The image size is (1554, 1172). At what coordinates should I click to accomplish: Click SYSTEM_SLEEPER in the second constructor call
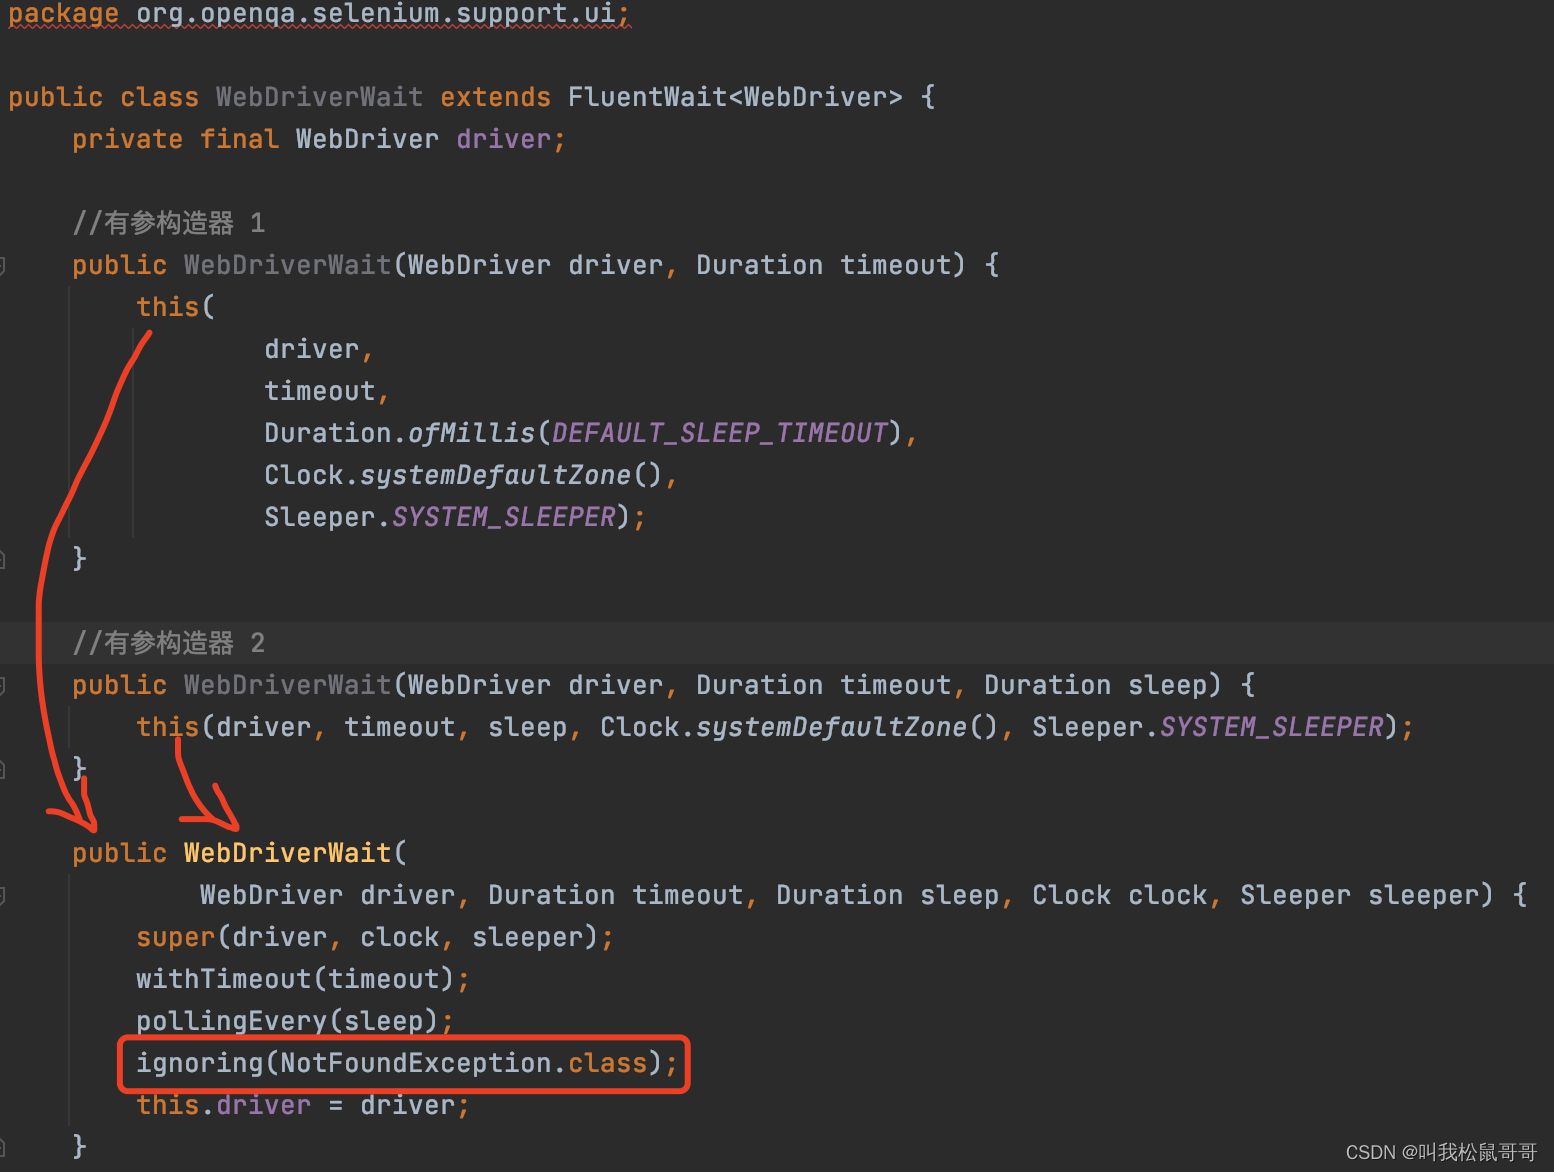coord(1271,727)
